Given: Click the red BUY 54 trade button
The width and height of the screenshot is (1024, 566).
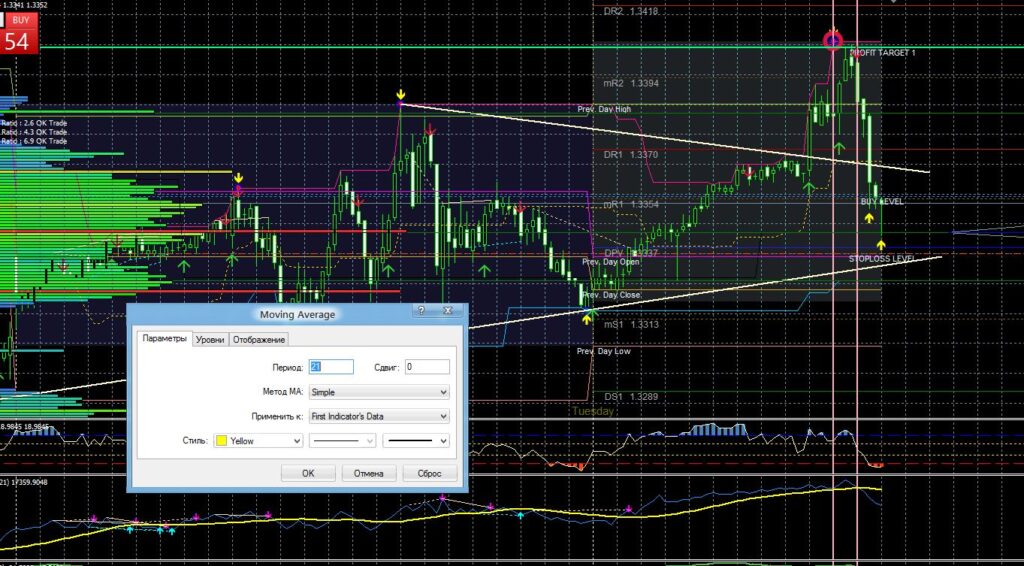Looking at the screenshot, I should tap(19, 34).
